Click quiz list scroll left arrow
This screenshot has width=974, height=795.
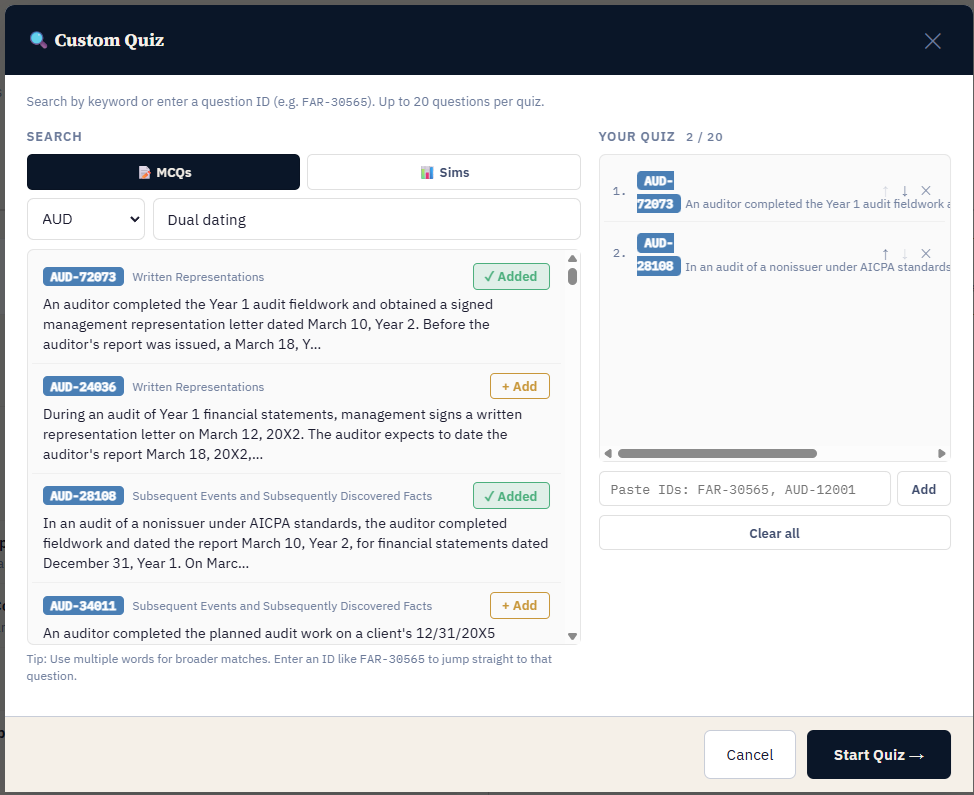click(x=608, y=453)
